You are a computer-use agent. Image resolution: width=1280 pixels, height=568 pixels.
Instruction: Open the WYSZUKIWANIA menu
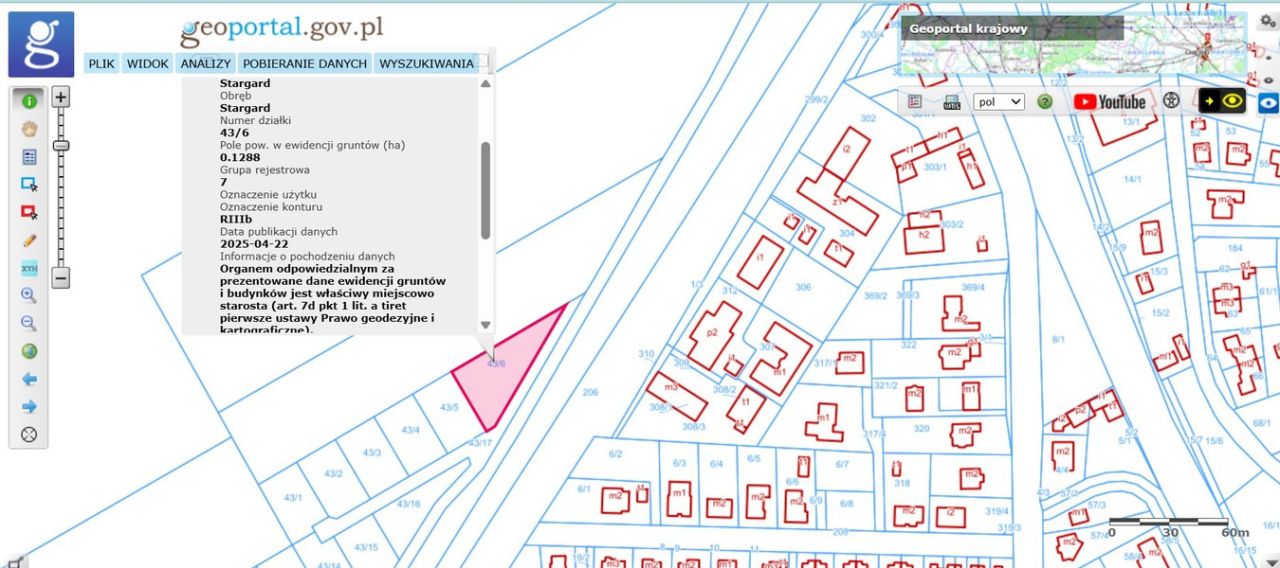pyautogui.click(x=426, y=63)
